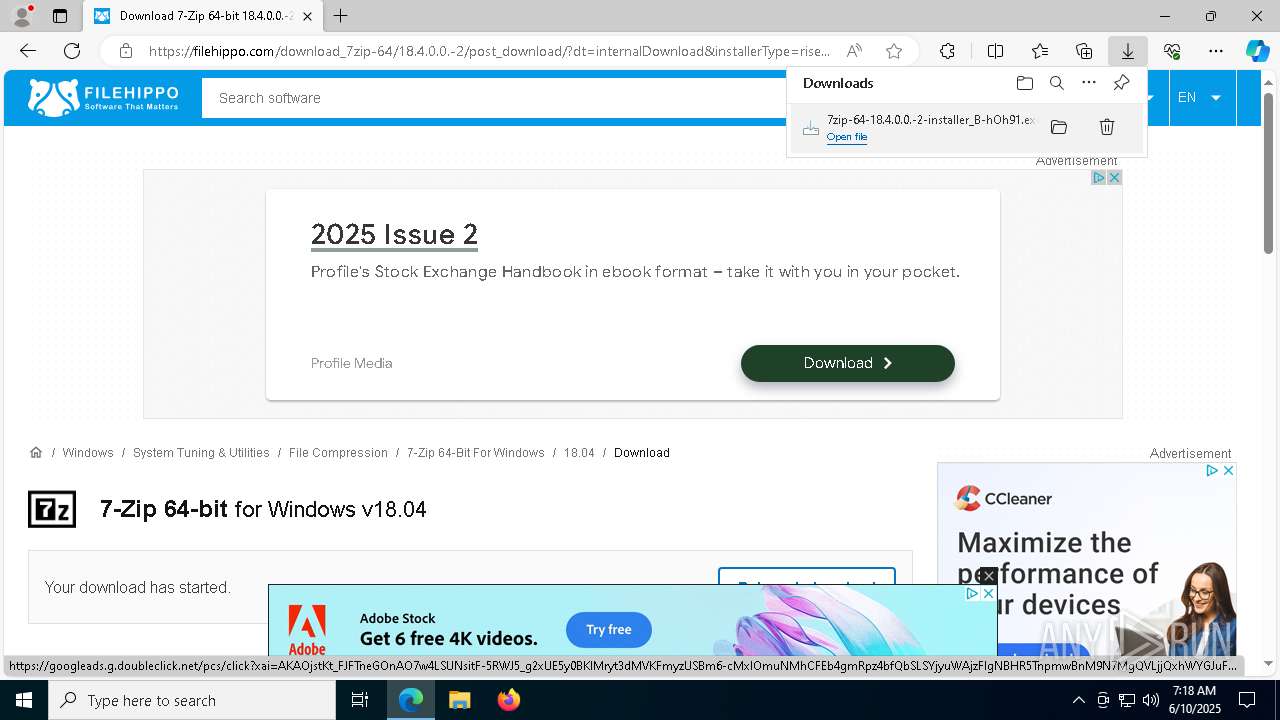The width and height of the screenshot is (1280, 720).
Task: Navigate to Windows breadcrumb link
Action: click(x=88, y=453)
